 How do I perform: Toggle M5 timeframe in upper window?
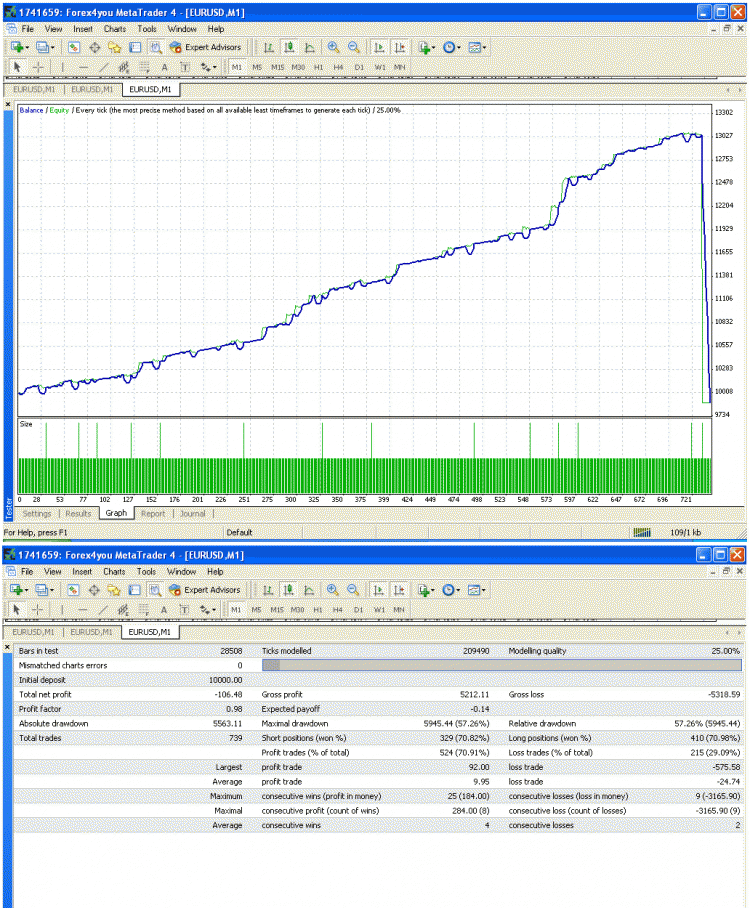point(257,67)
